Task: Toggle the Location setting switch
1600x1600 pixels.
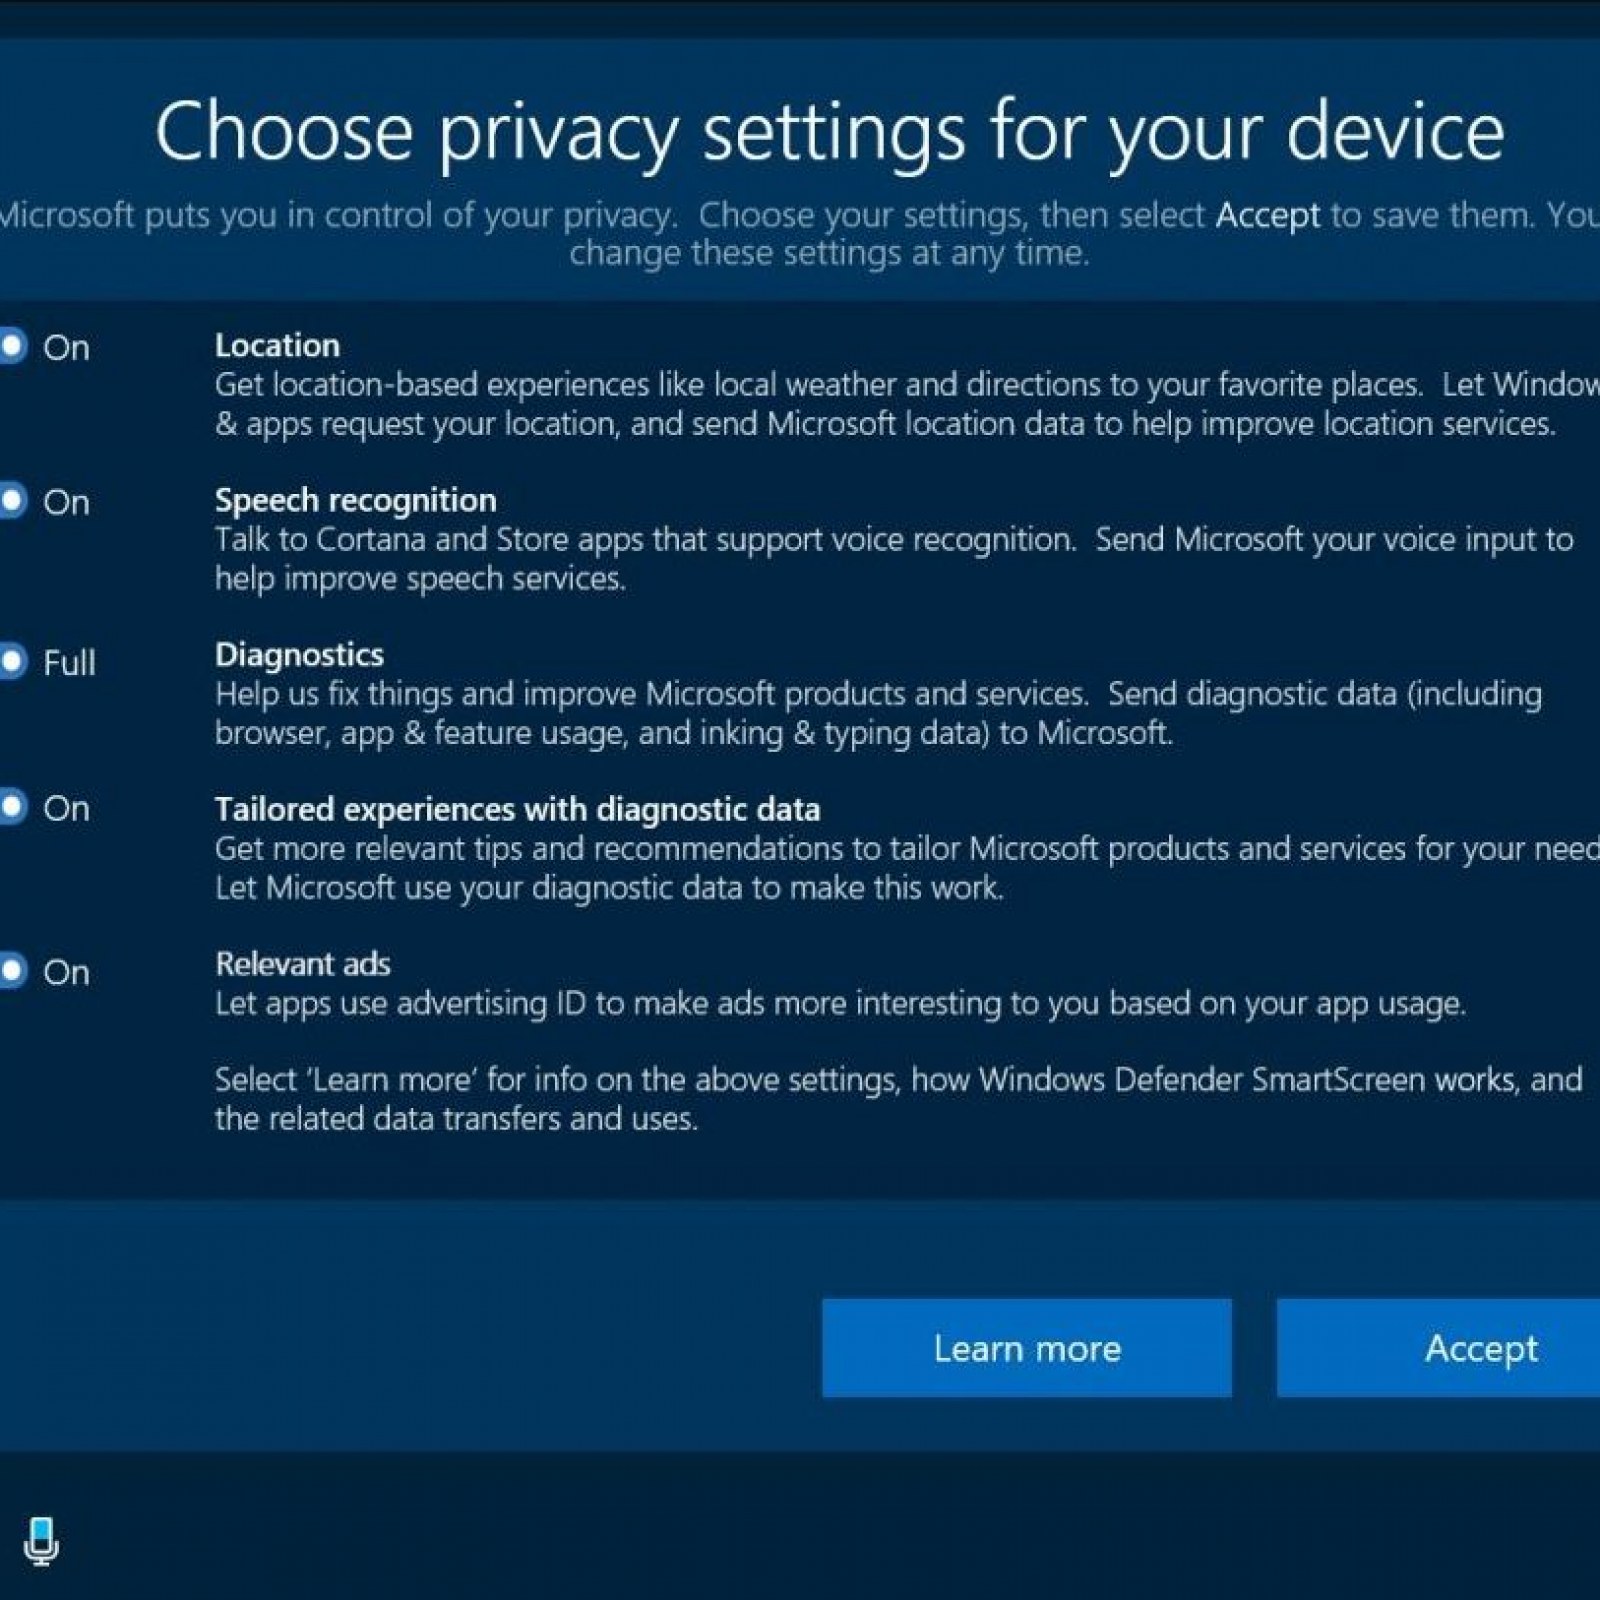Action: pyautogui.click(x=11, y=346)
